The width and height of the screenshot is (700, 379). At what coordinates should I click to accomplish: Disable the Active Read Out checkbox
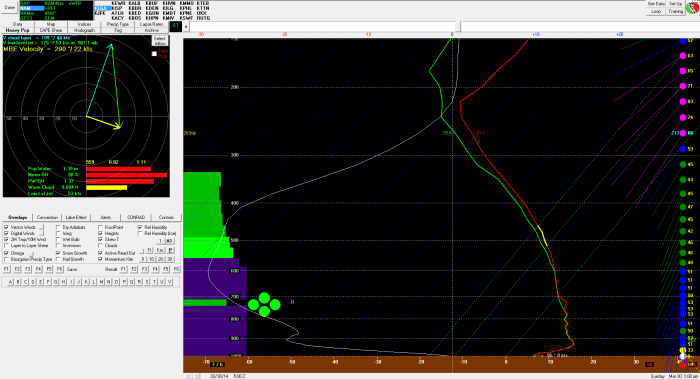coord(100,253)
